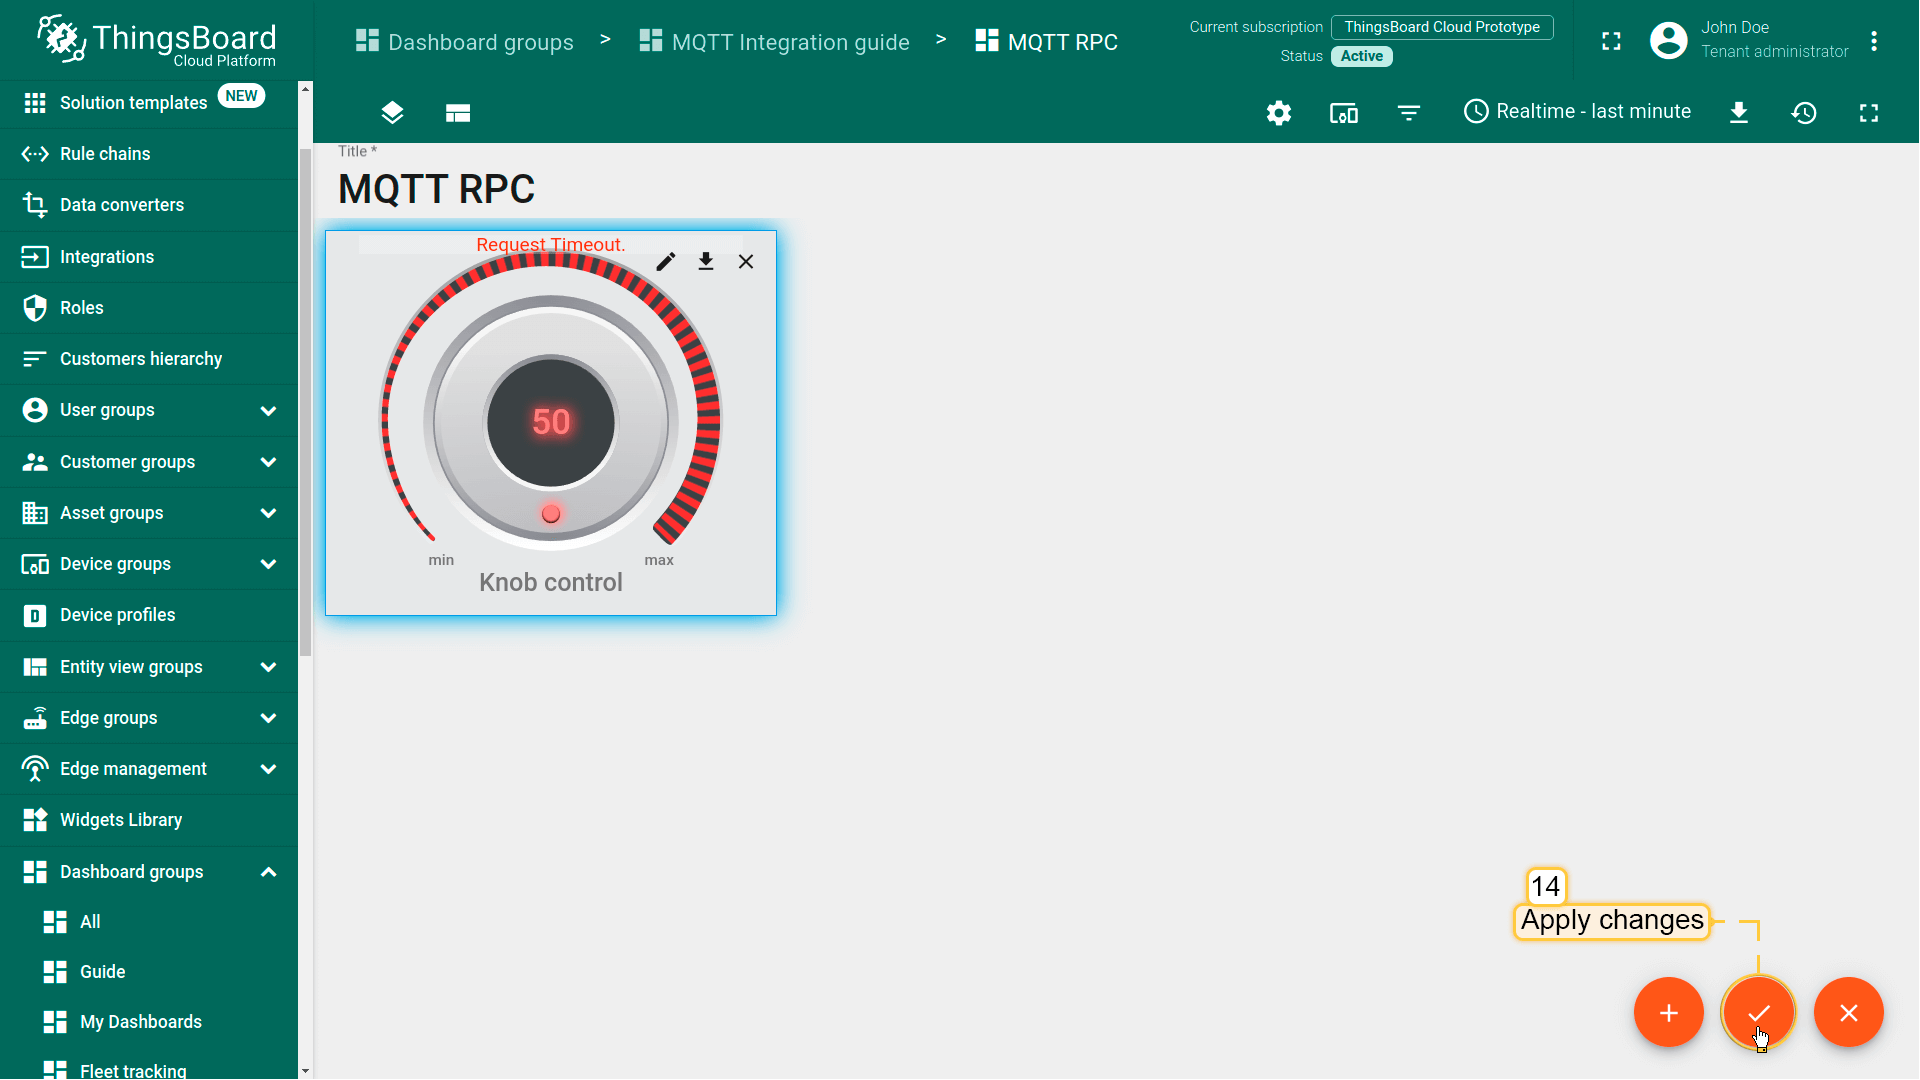Image resolution: width=1920 pixels, height=1080 pixels.
Task: Click the knob control dial
Action: point(550,422)
